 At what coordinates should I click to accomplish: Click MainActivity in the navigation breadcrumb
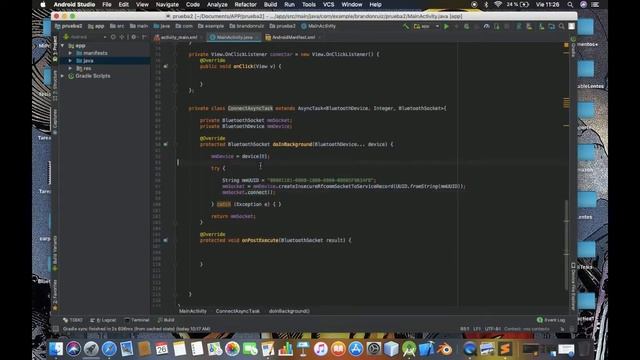(318, 26)
